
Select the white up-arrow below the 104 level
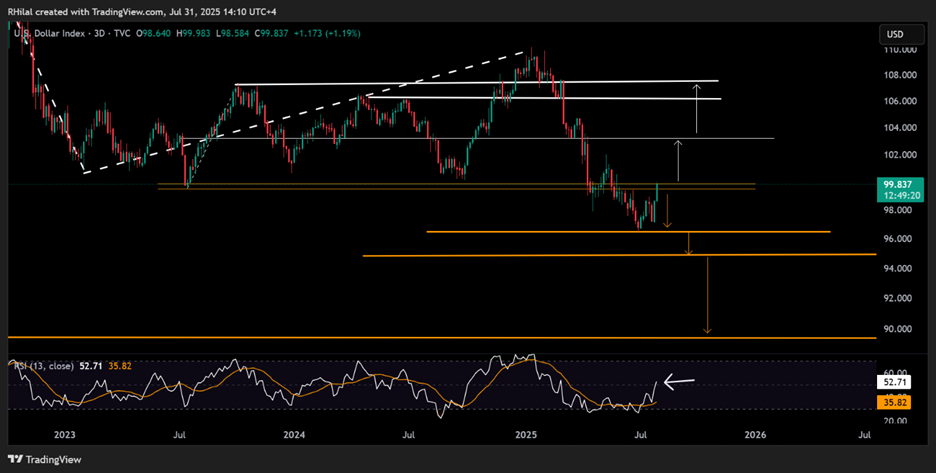pyautogui.click(x=678, y=160)
